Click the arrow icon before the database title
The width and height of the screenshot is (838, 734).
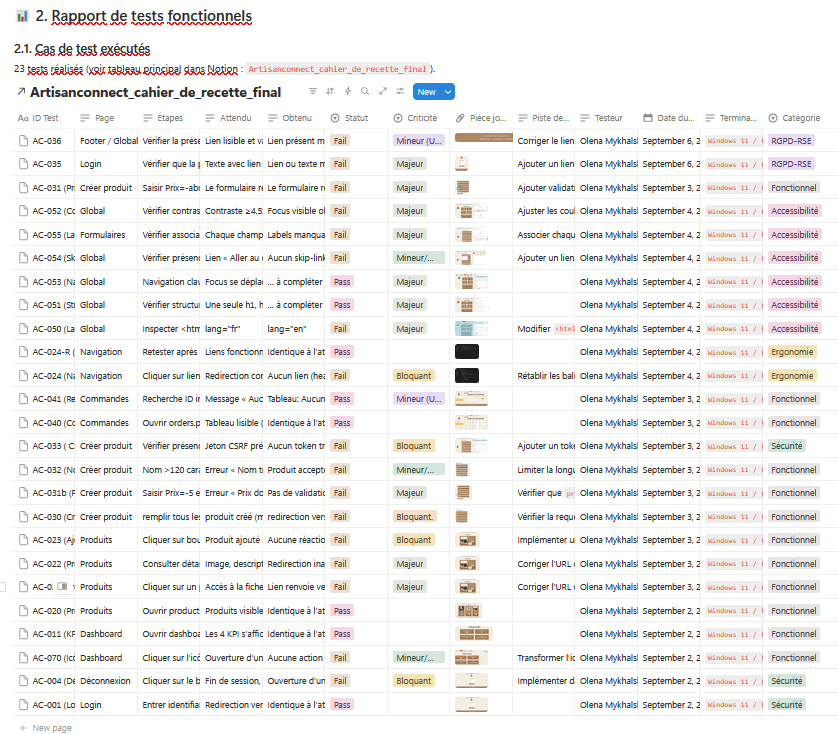21,93
